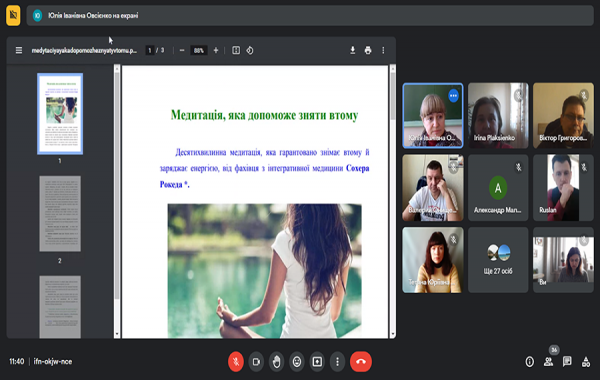Click the present screen icon

point(317,362)
